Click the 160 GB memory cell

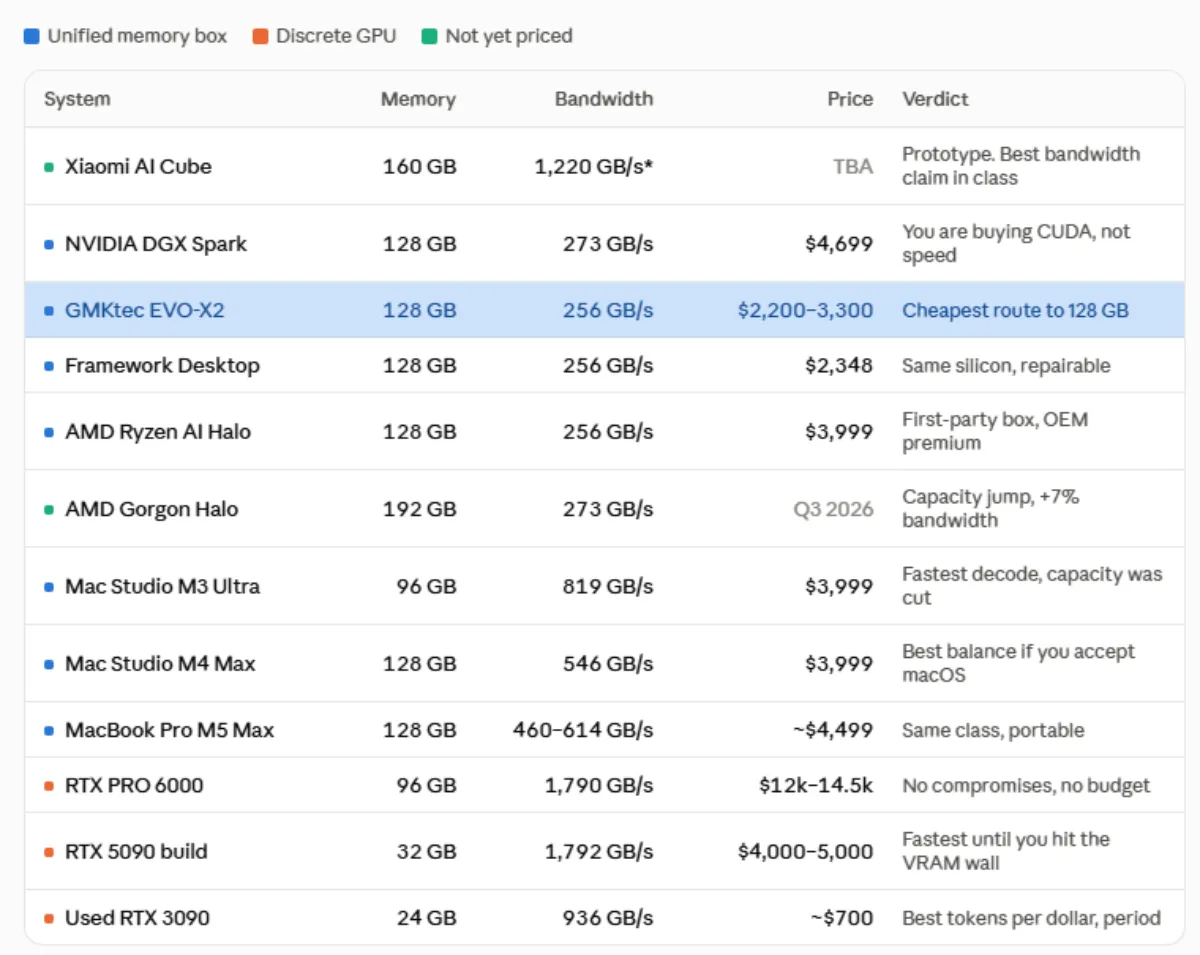tap(419, 166)
